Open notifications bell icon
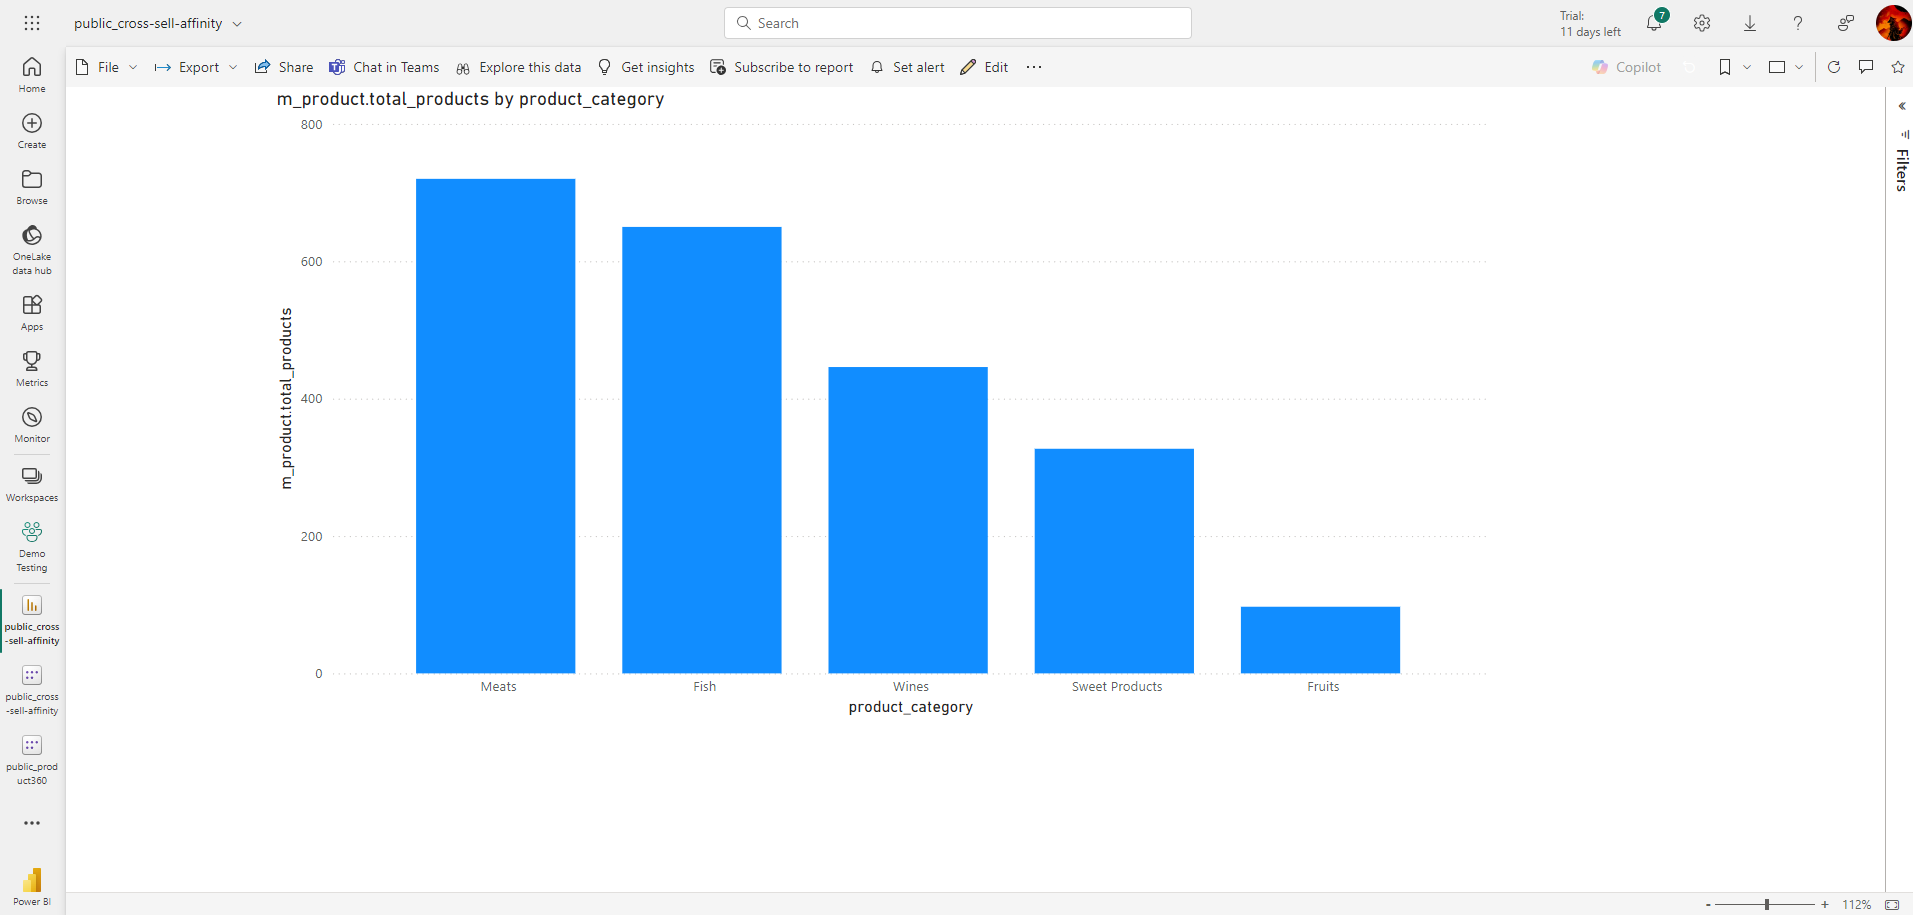The height and width of the screenshot is (915, 1913). (1655, 23)
